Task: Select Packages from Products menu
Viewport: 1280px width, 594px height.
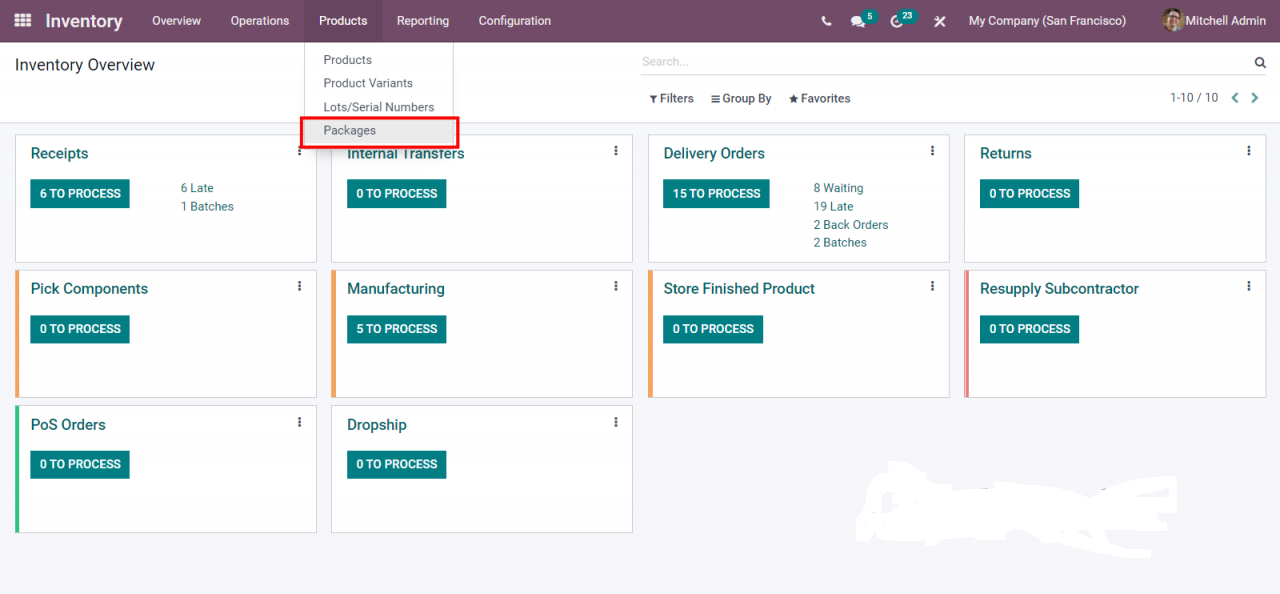Action: [350, 131]
